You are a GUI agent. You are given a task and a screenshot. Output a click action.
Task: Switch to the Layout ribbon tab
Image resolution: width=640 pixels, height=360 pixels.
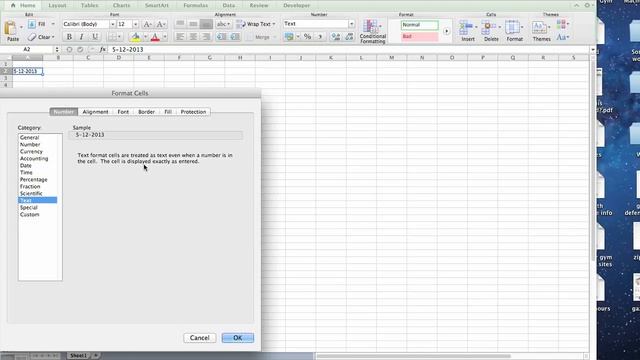point(57,5)
